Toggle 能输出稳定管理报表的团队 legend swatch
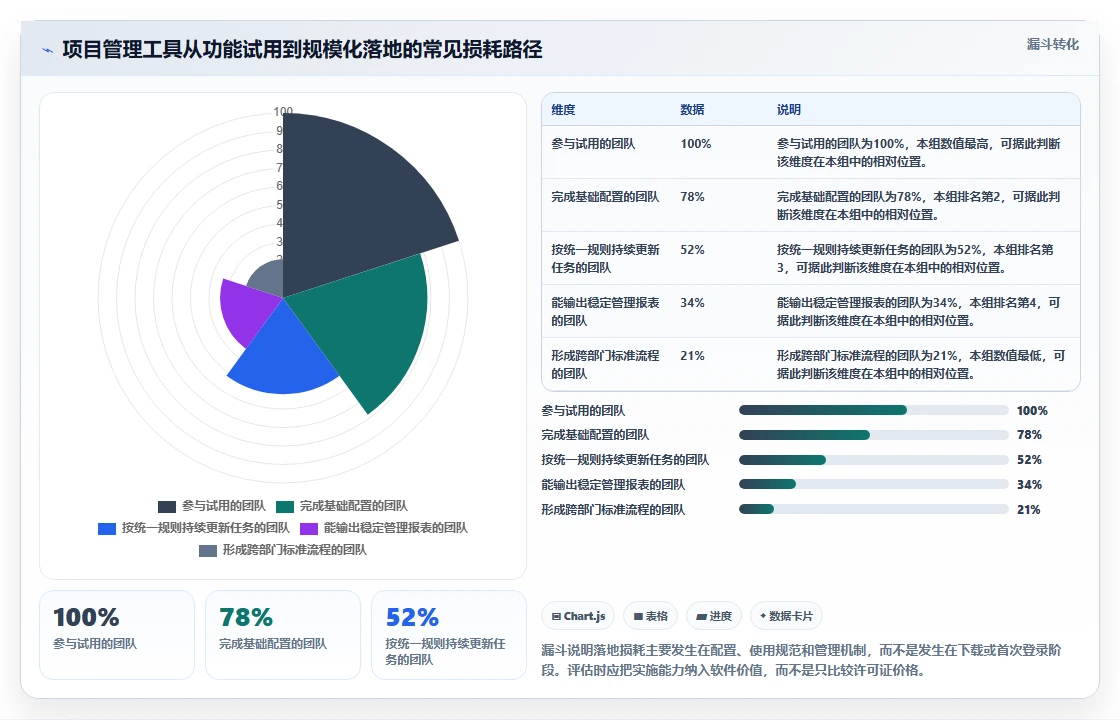The width and height of the screenshot is (1120, 720). tap(309, 529)
